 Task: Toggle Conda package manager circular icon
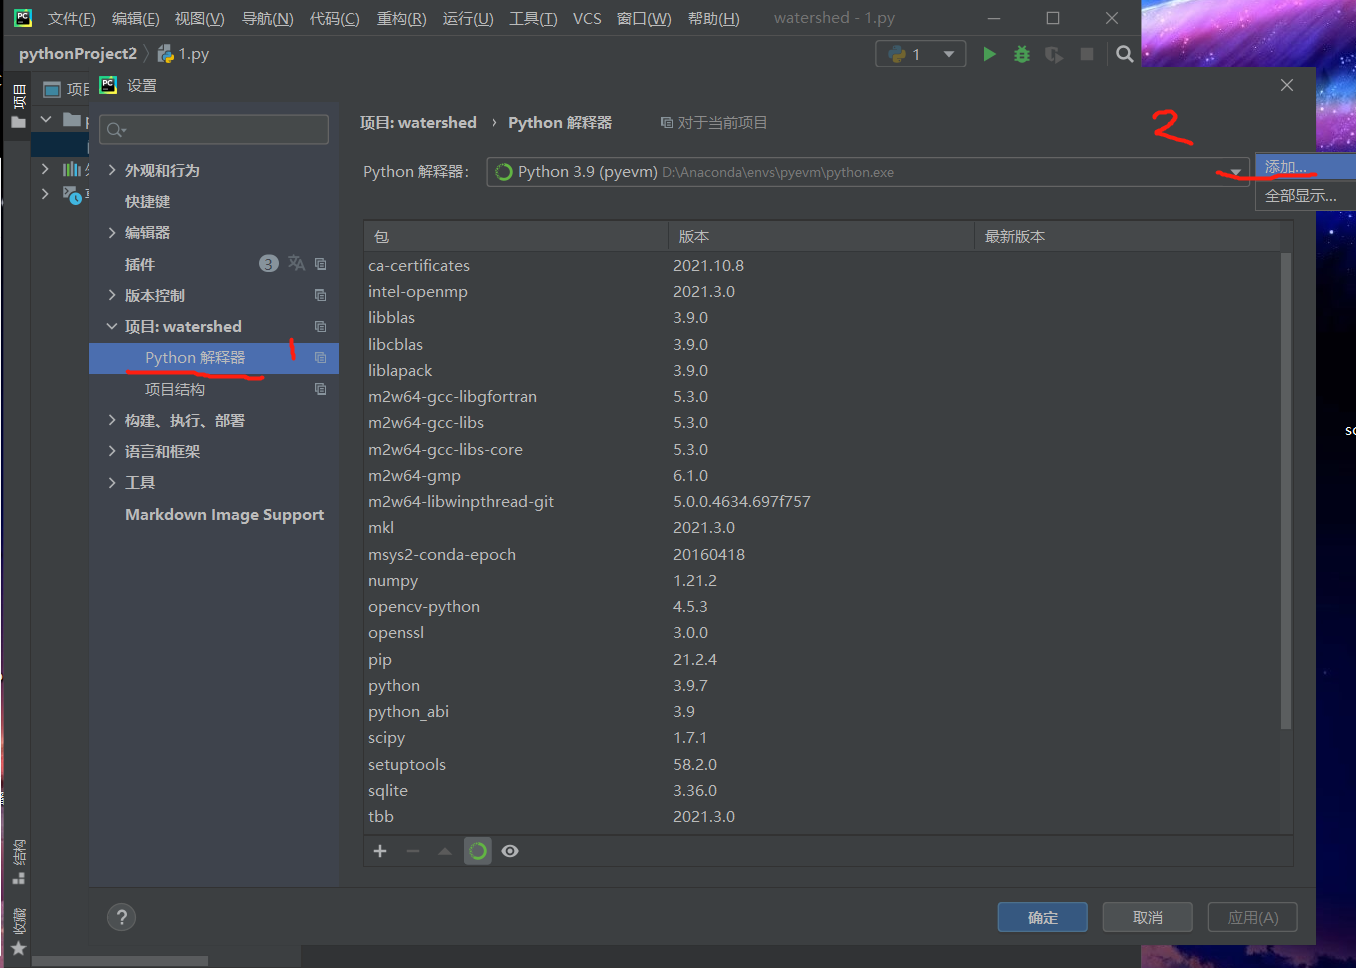478,851
